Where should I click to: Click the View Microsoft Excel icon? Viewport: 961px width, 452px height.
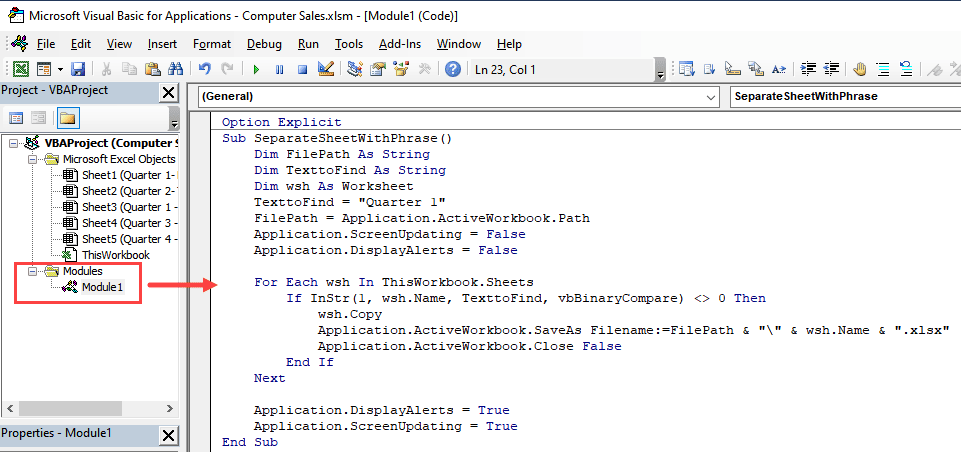tap(21, 69)
